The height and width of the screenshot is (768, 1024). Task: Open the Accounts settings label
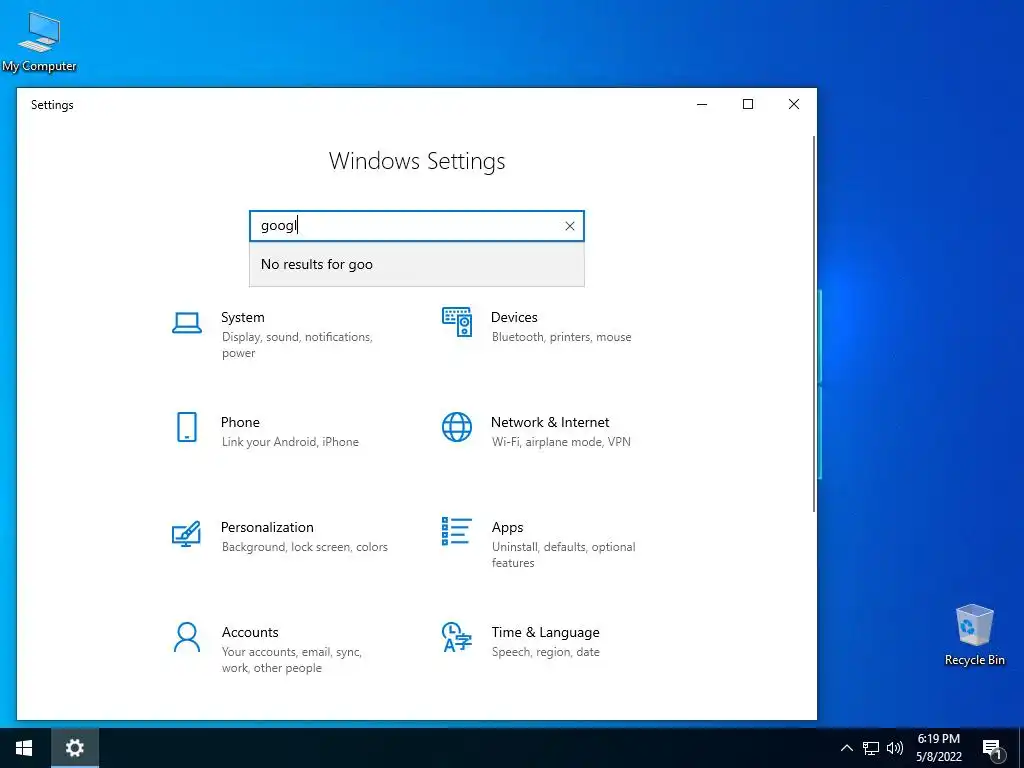point(250,632)
